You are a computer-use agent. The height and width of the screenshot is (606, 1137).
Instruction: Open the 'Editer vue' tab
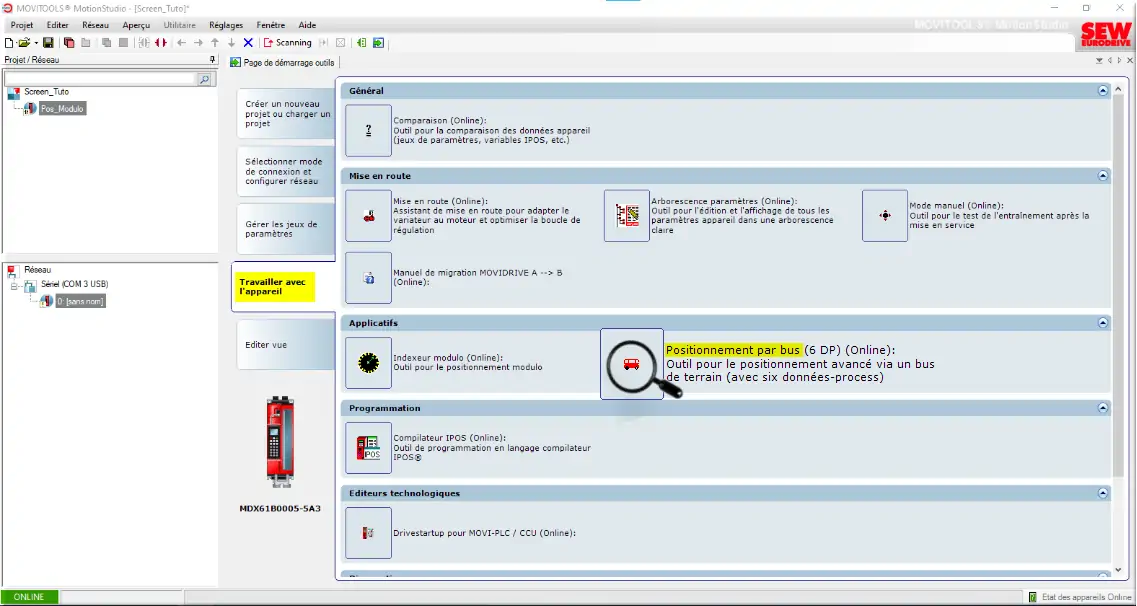pyautogui.click(x=287, y=345)
